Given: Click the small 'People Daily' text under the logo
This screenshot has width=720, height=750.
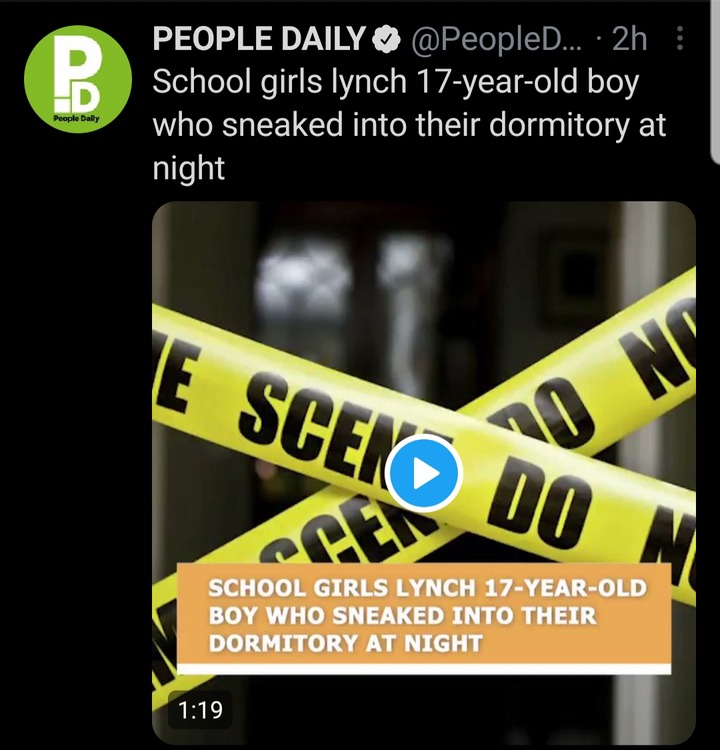Looking at the screenshot, I should [77, 119].
